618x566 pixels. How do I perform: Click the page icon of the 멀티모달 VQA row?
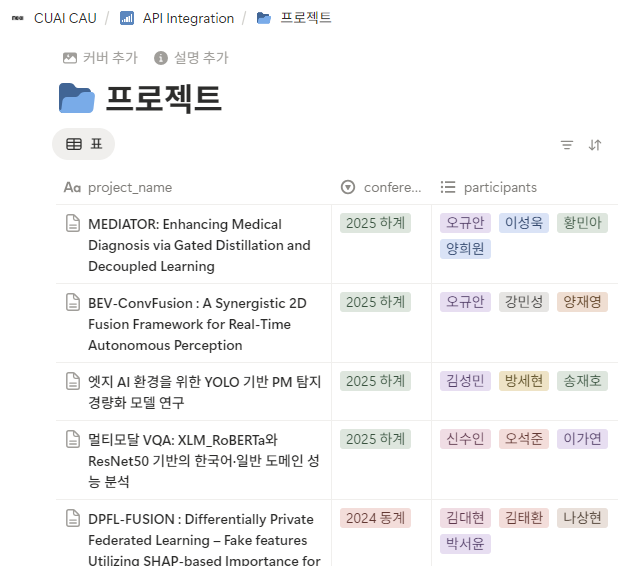coord(73,439)
